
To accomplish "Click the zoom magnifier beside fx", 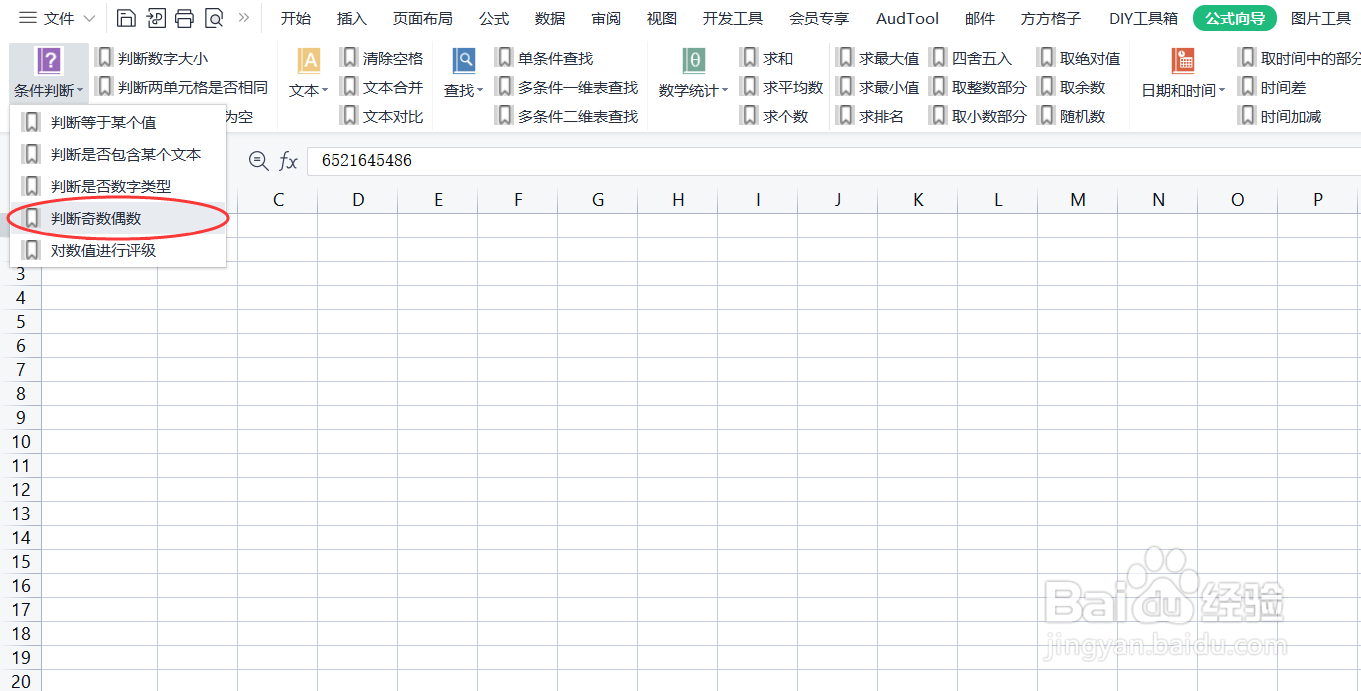I will [x=258, y=160].
